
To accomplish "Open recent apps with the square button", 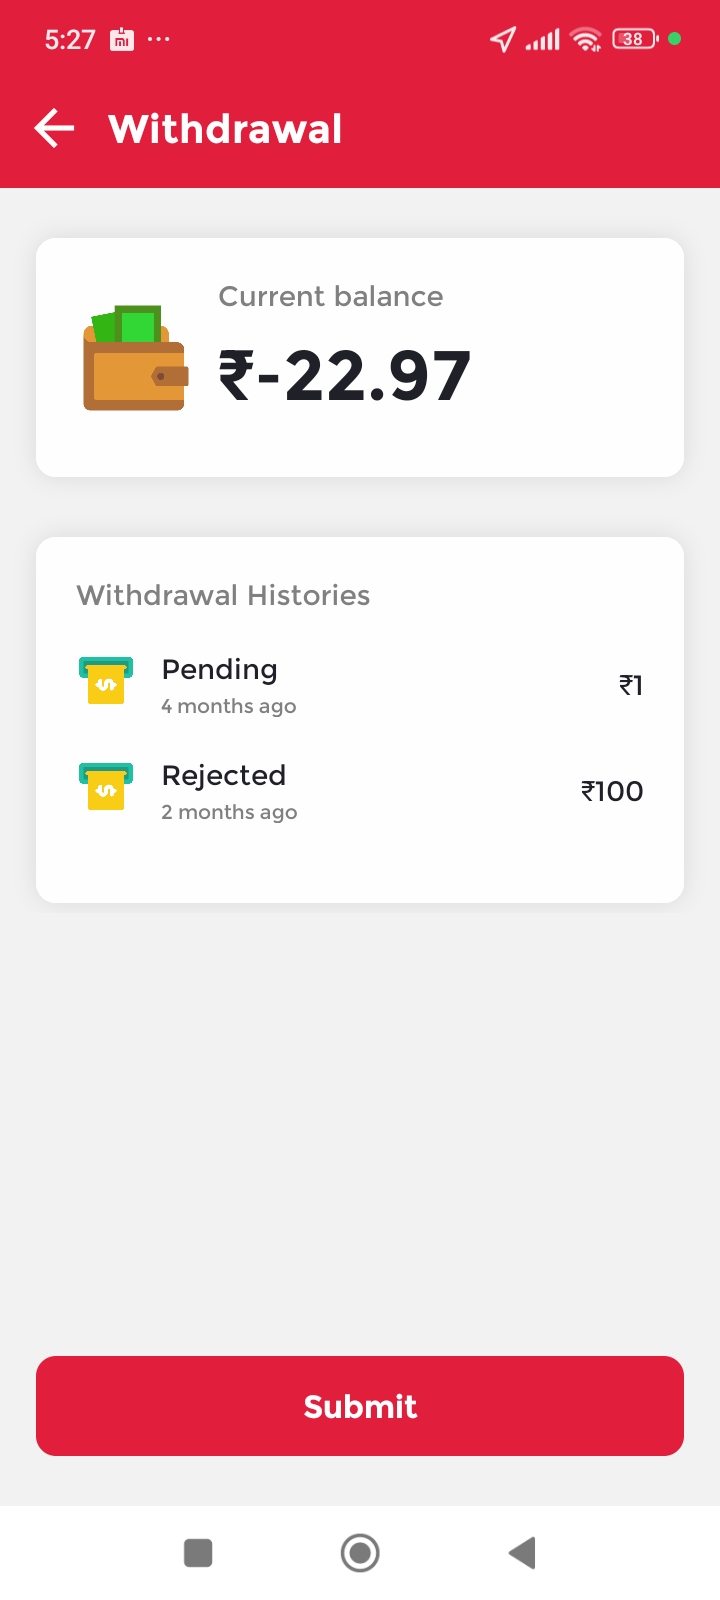I will 198,1553.
